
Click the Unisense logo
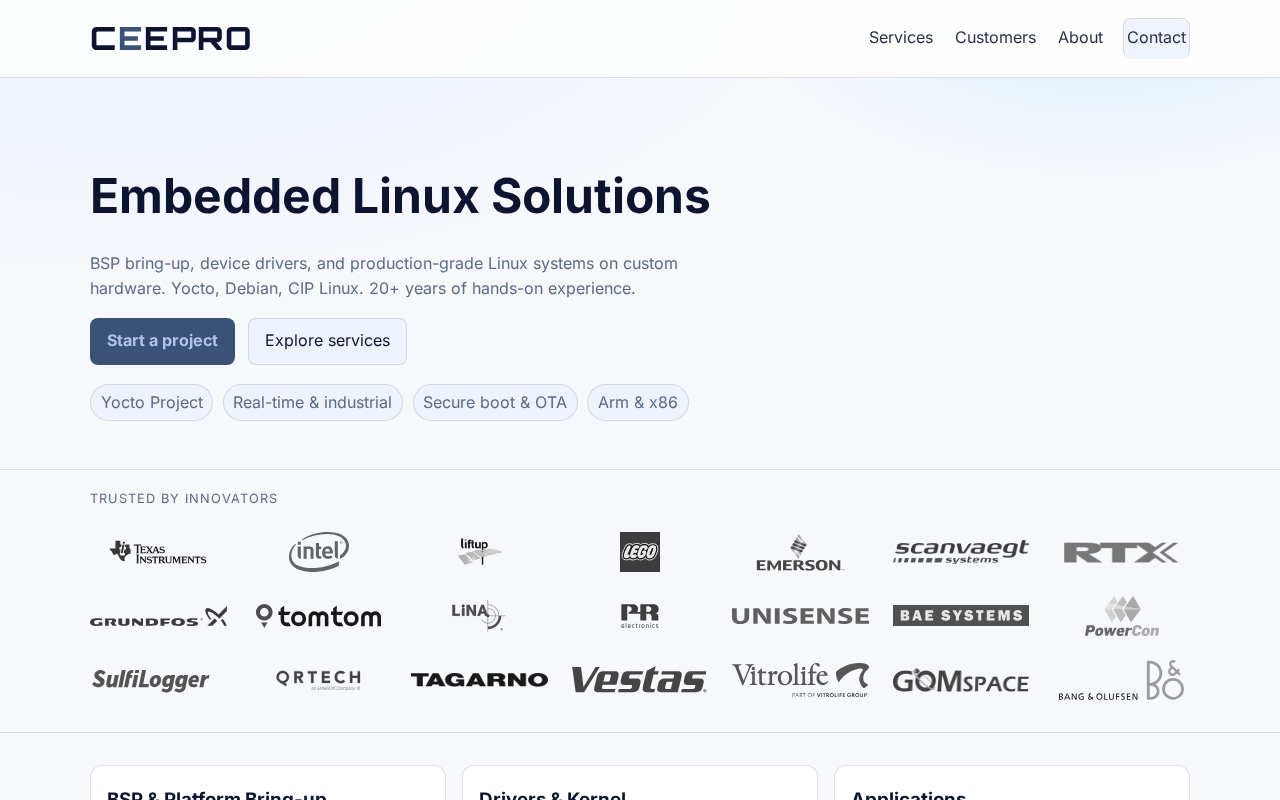(800, 616)
